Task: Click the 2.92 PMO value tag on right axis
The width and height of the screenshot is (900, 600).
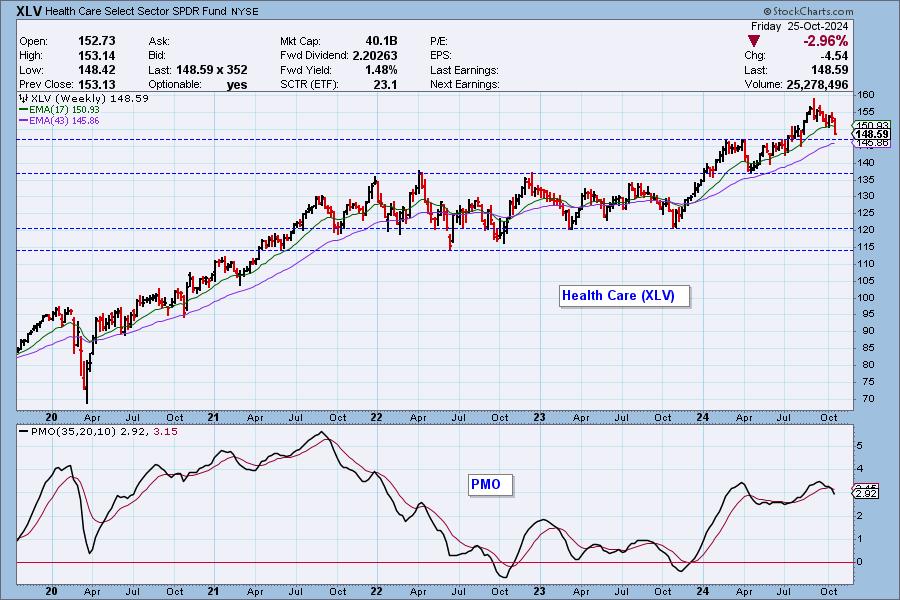Action: point(867,493)
